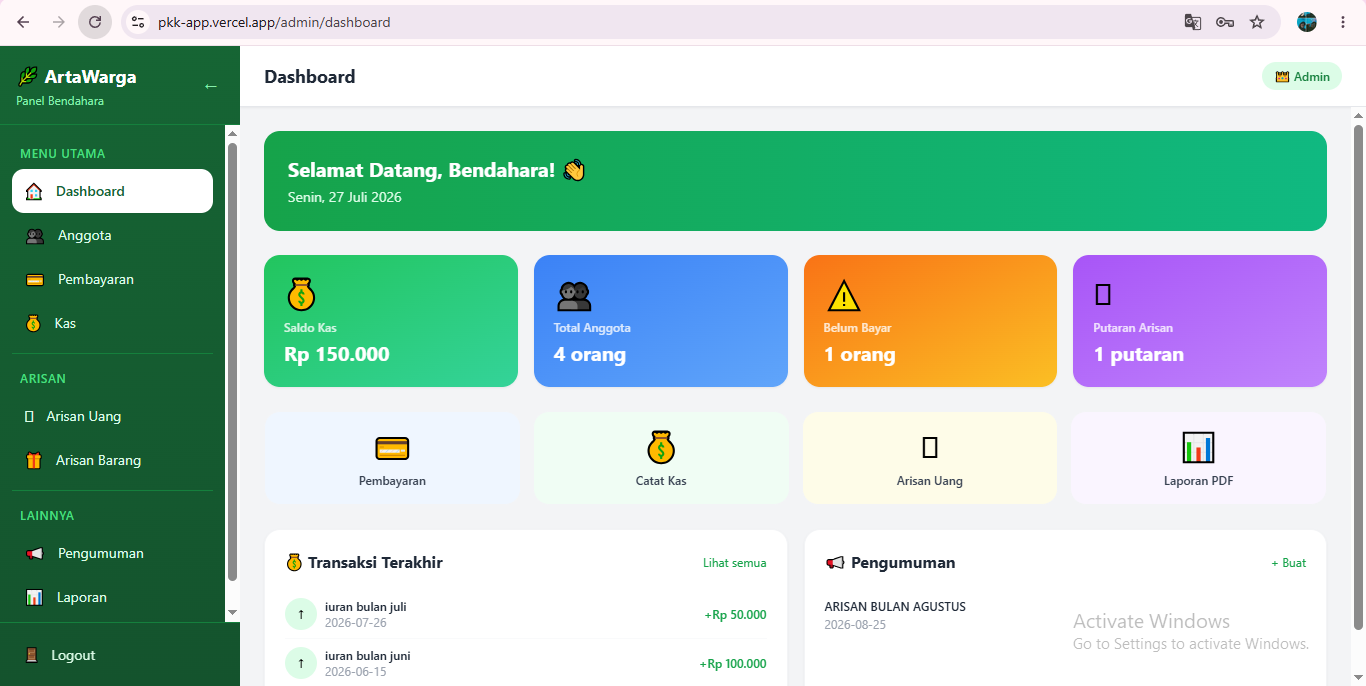The height and width of the screenshot is (686, 1366).
Task: Click the password key icon in address bar
Action: pyautogui.click(x=1224, y=22)
